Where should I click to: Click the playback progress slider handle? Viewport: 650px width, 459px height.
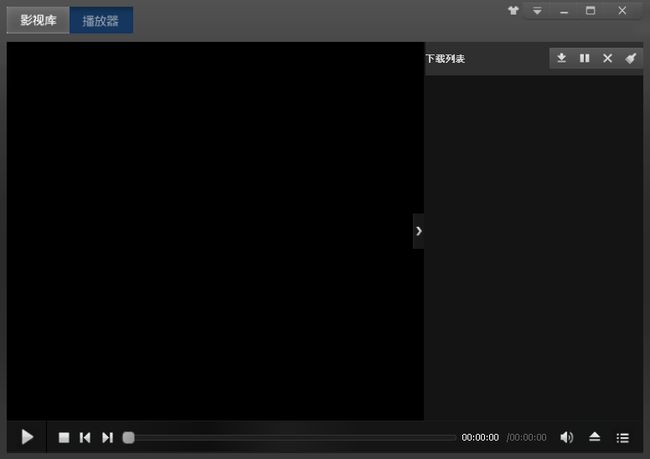(x=129, y=437)
